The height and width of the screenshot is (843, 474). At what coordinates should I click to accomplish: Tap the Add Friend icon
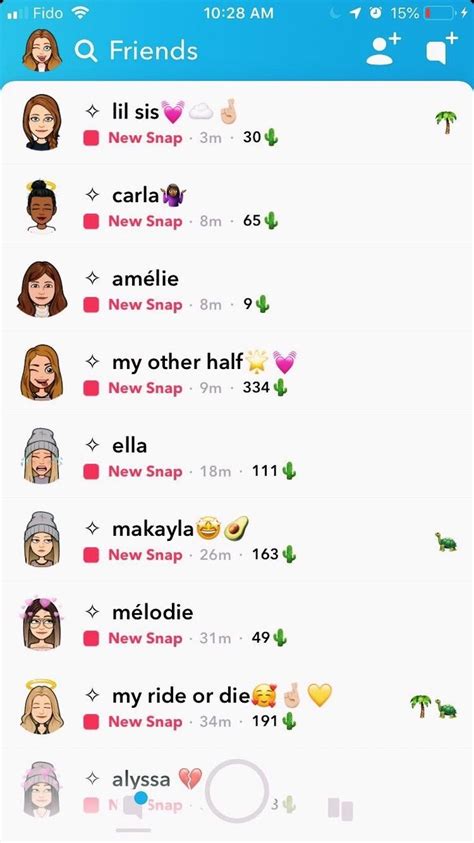click(x=384, y=49)
